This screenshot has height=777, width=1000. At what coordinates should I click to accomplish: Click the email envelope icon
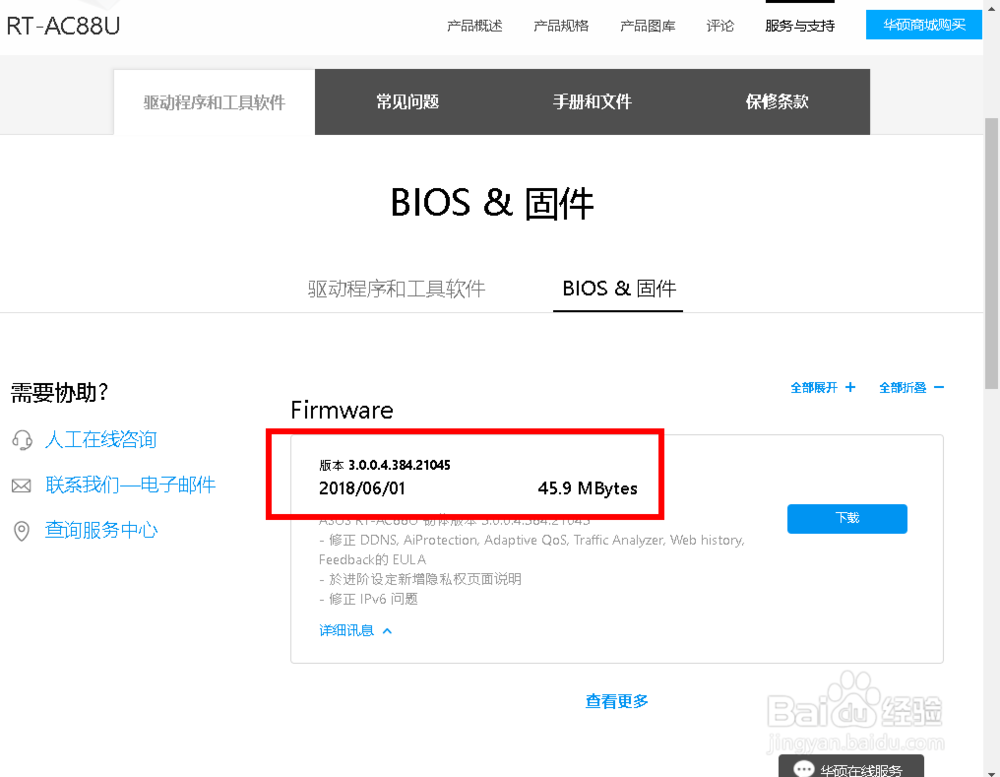click(x=22, y=486)
